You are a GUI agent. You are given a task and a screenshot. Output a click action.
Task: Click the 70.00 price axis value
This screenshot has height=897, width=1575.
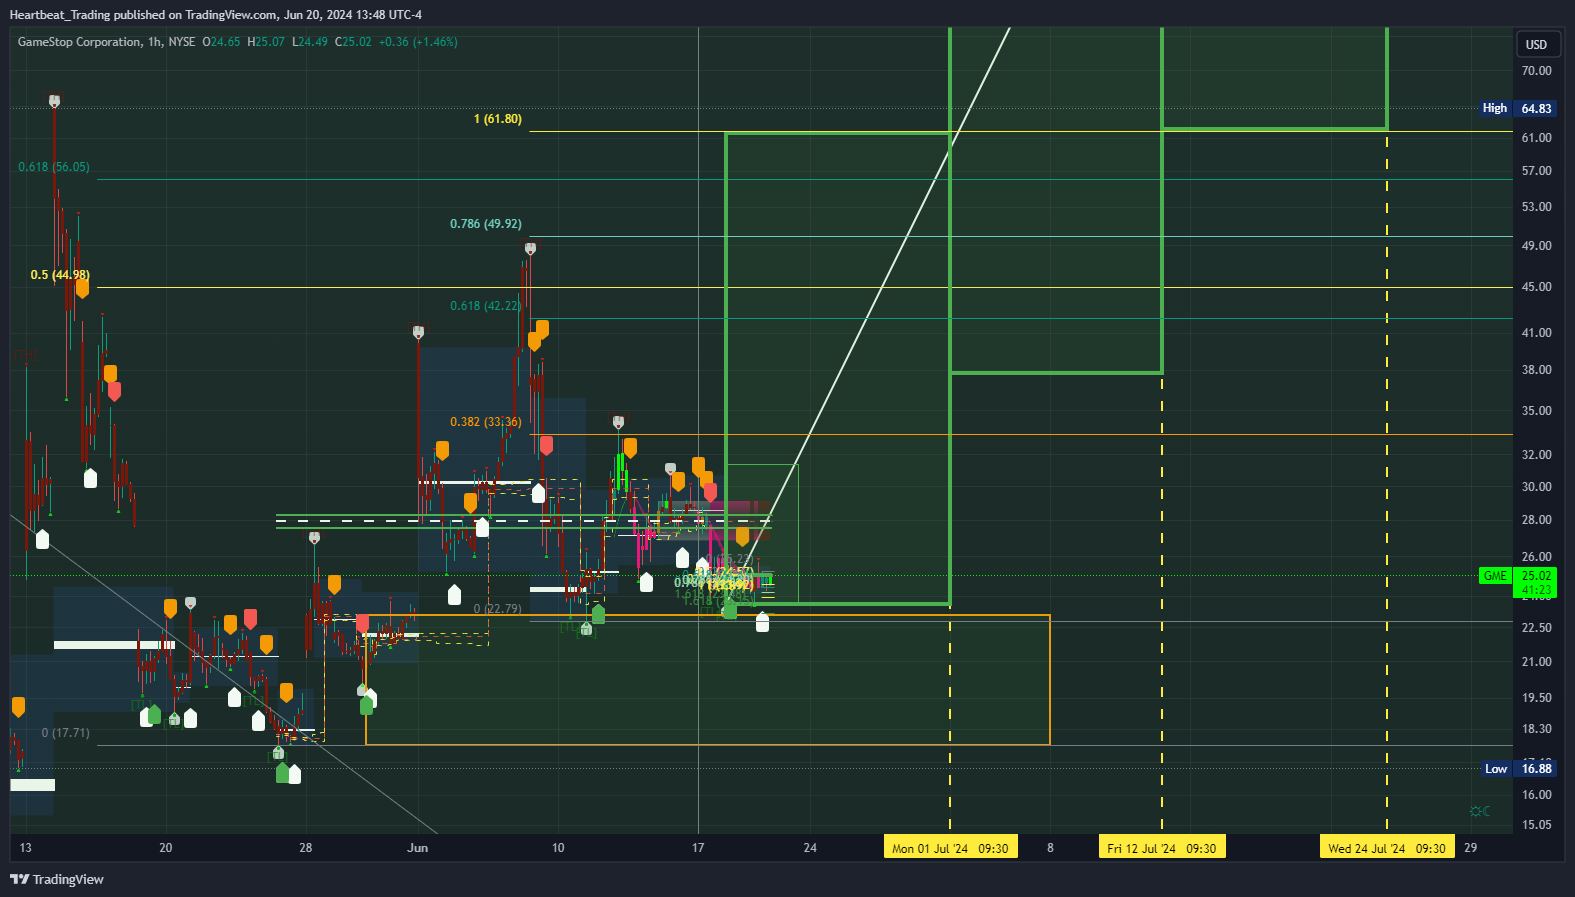pyautogui.click(x=1536, y=71)
